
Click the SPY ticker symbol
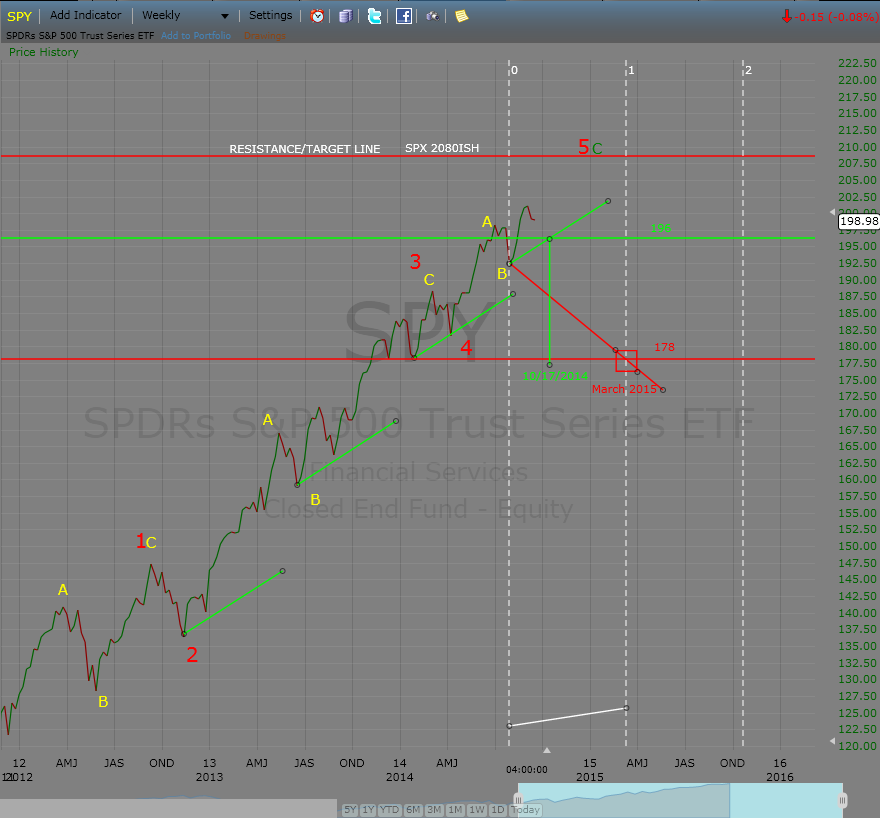(x=19, y=16)
